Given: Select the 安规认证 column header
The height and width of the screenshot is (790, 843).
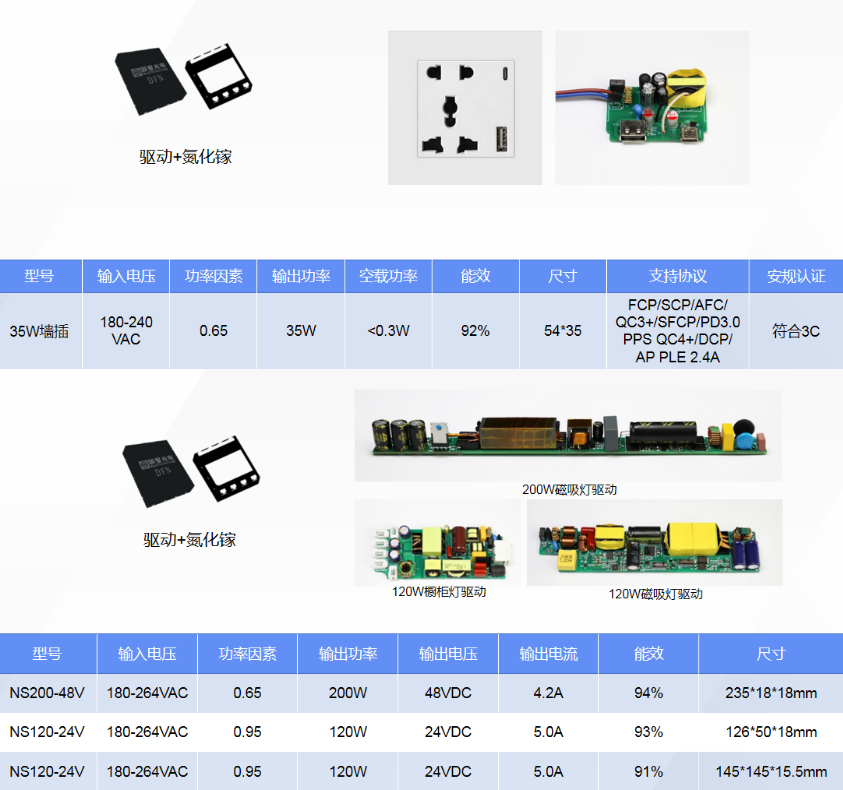Looking at the screenshot, I should pyautogui.click(x=796, y=276).
